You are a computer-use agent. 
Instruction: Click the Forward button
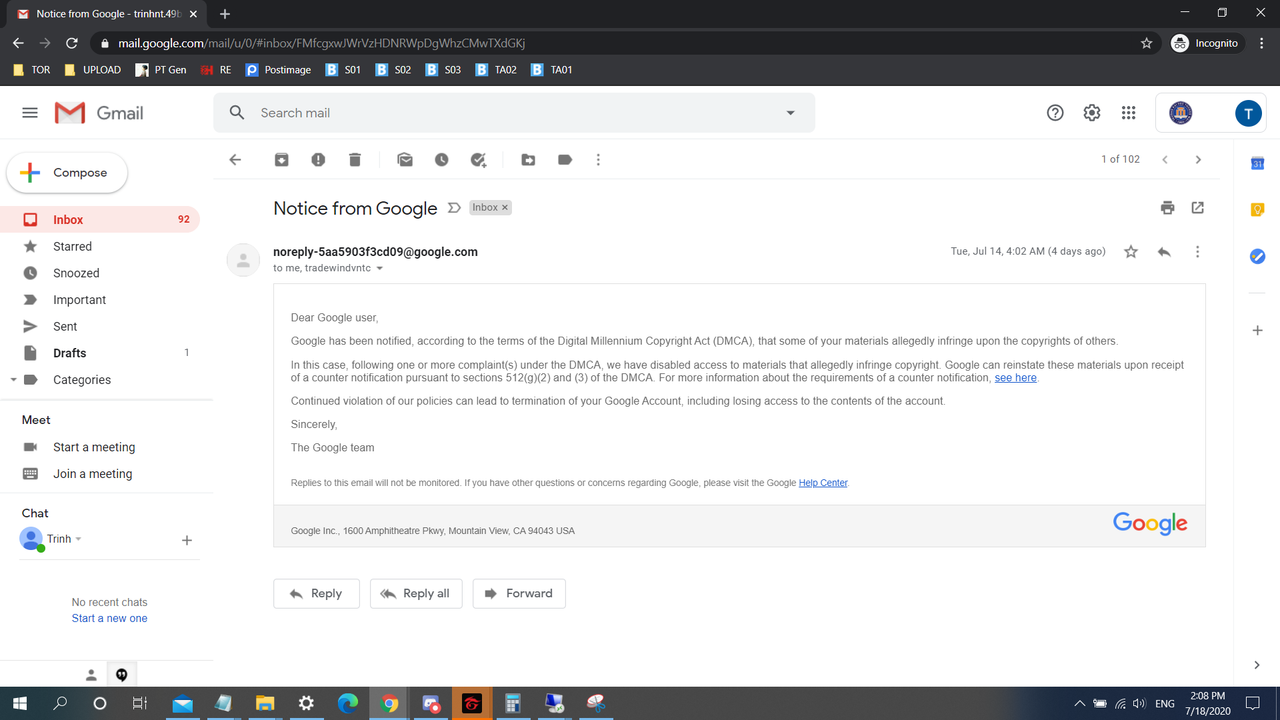[519, 593]
